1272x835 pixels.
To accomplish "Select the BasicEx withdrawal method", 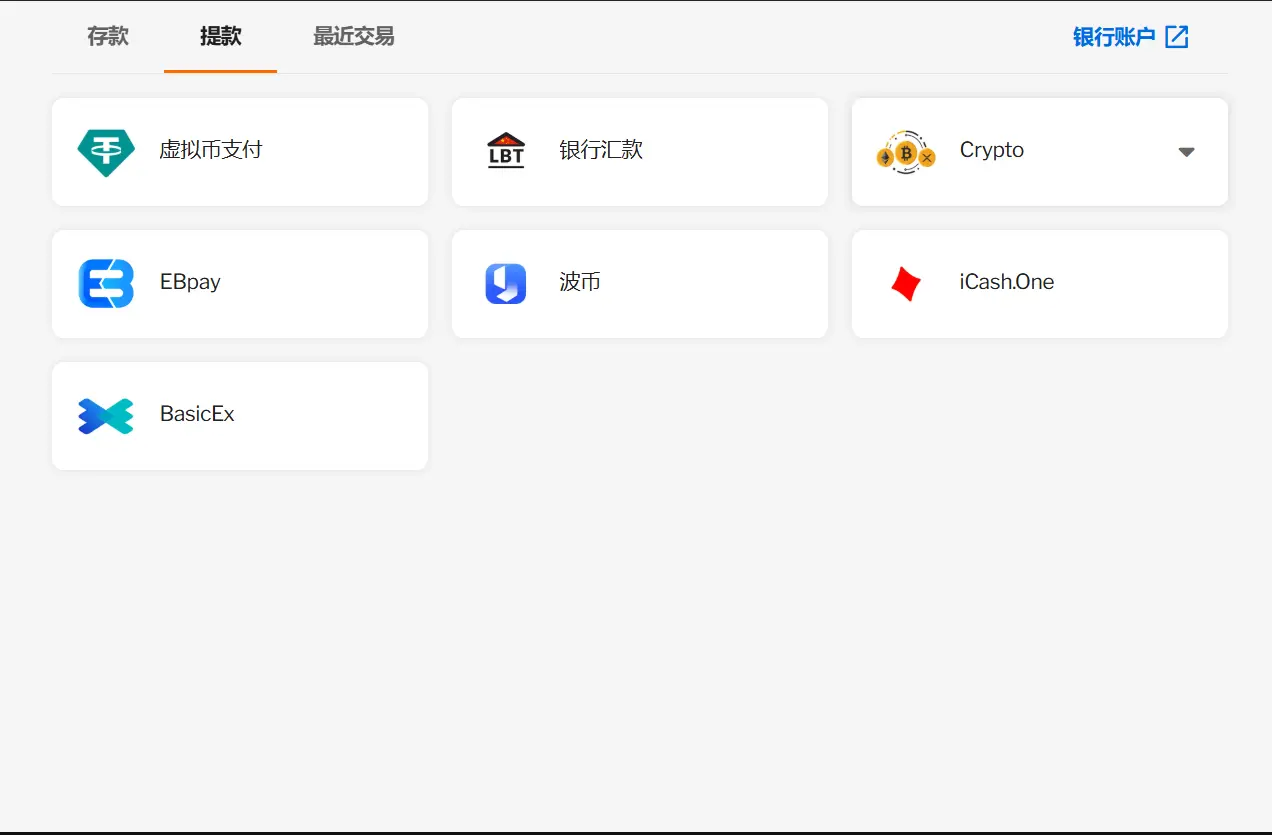I will point(240,415).
